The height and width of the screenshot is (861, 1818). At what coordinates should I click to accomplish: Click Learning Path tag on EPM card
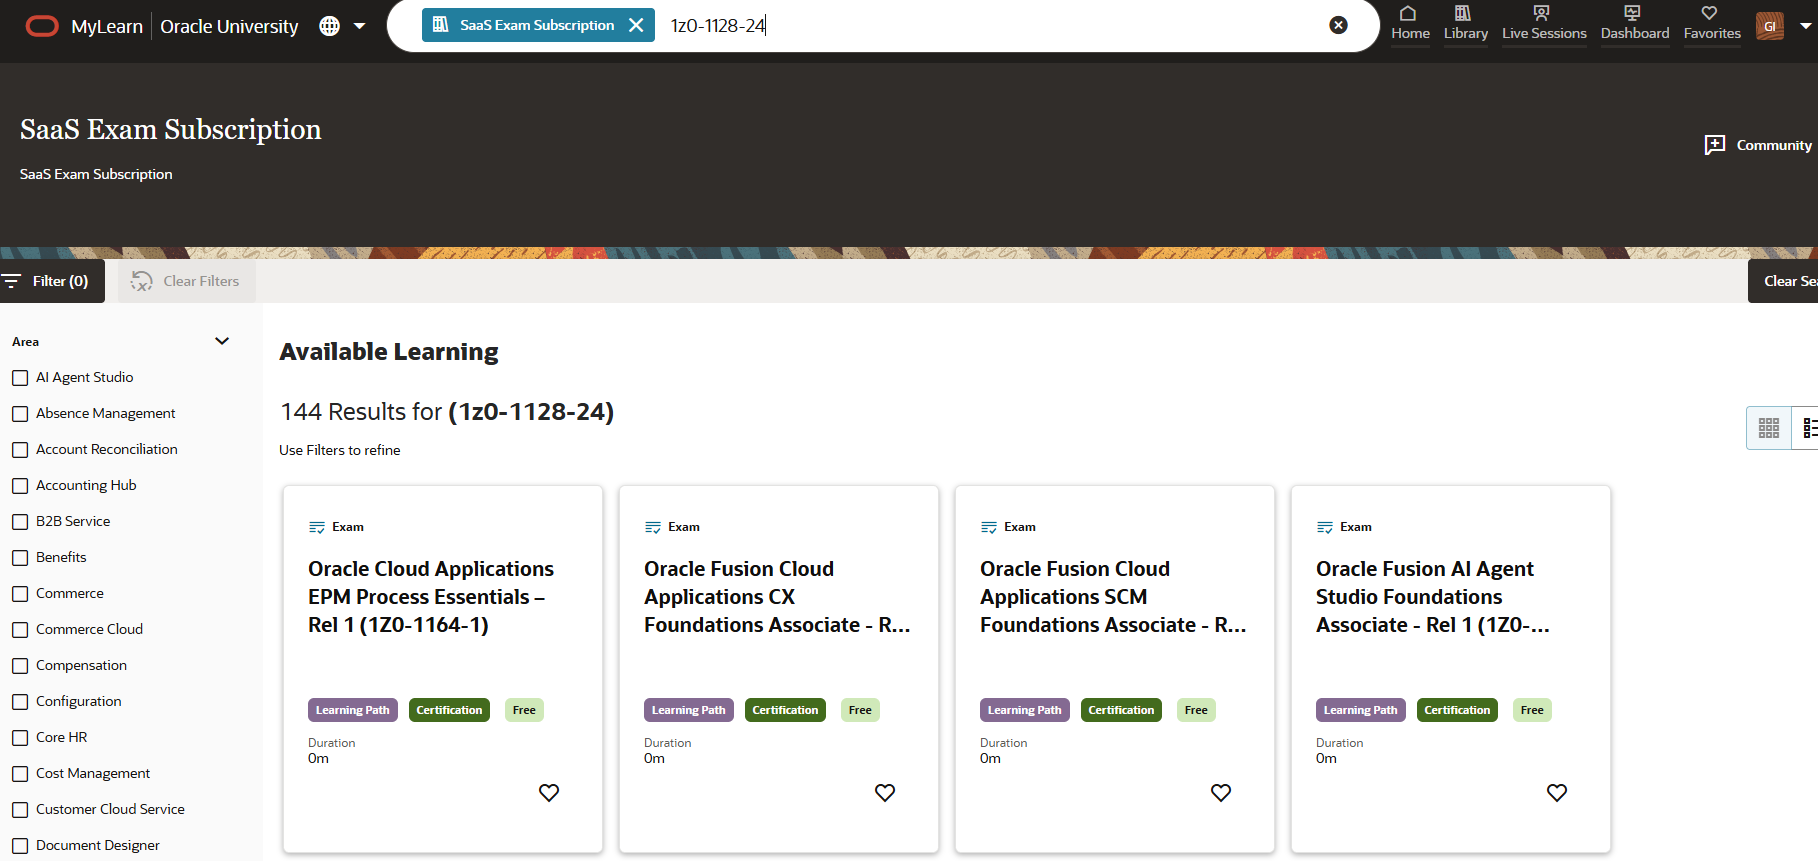click(353, 710)
